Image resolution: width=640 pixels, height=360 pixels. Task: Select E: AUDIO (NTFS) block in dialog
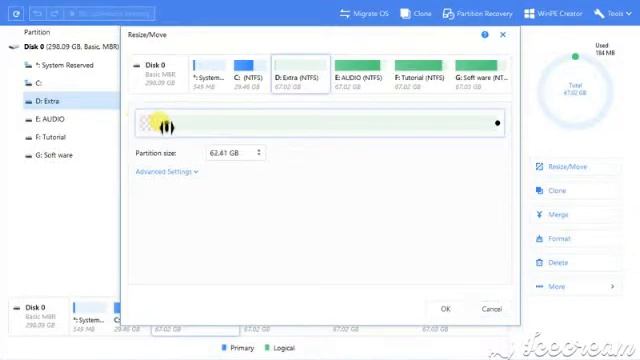(358, 75)
